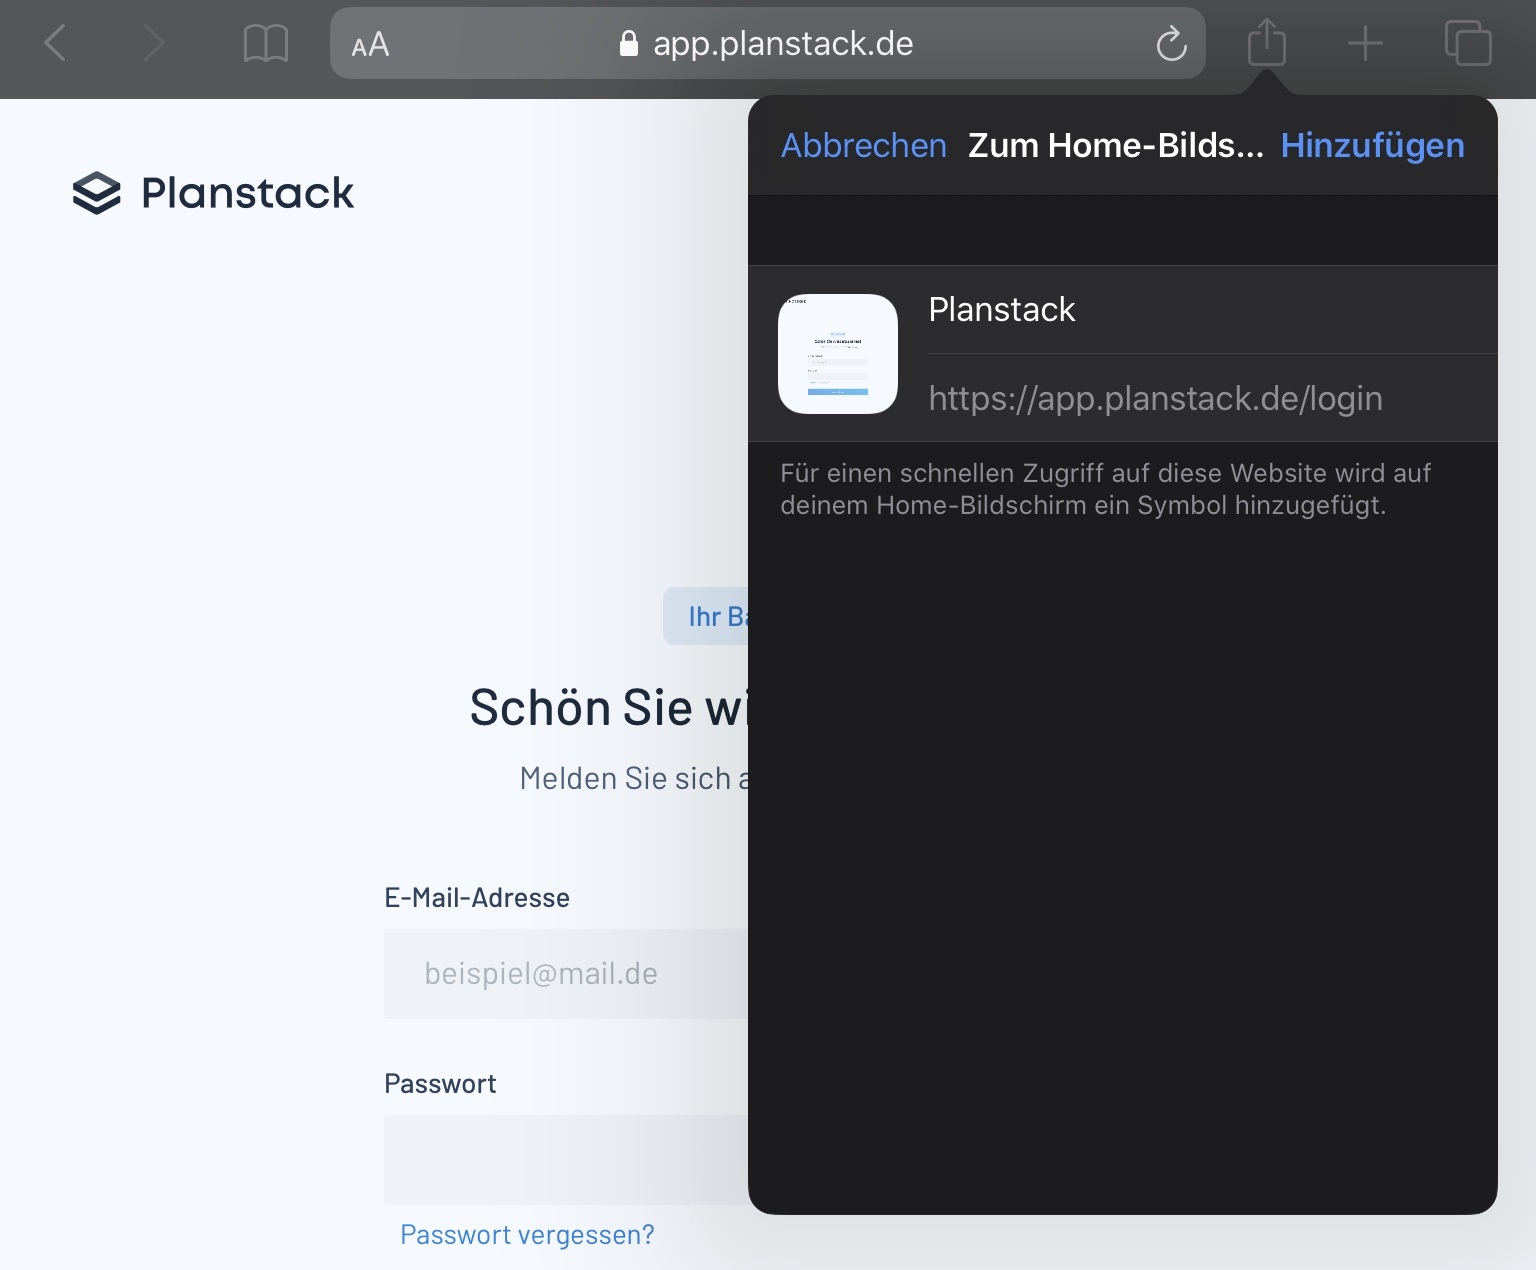
Task: Select the app.planstack.de address bar
Action: point(767,43)
